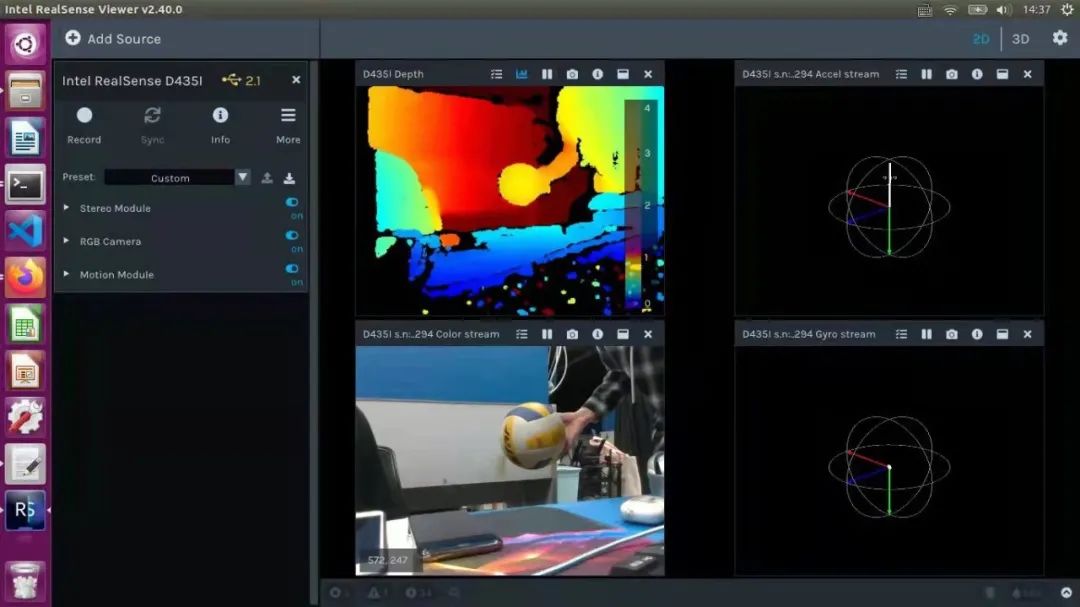
Task: Click the Add Source button
Action: [x=114, y=39]
